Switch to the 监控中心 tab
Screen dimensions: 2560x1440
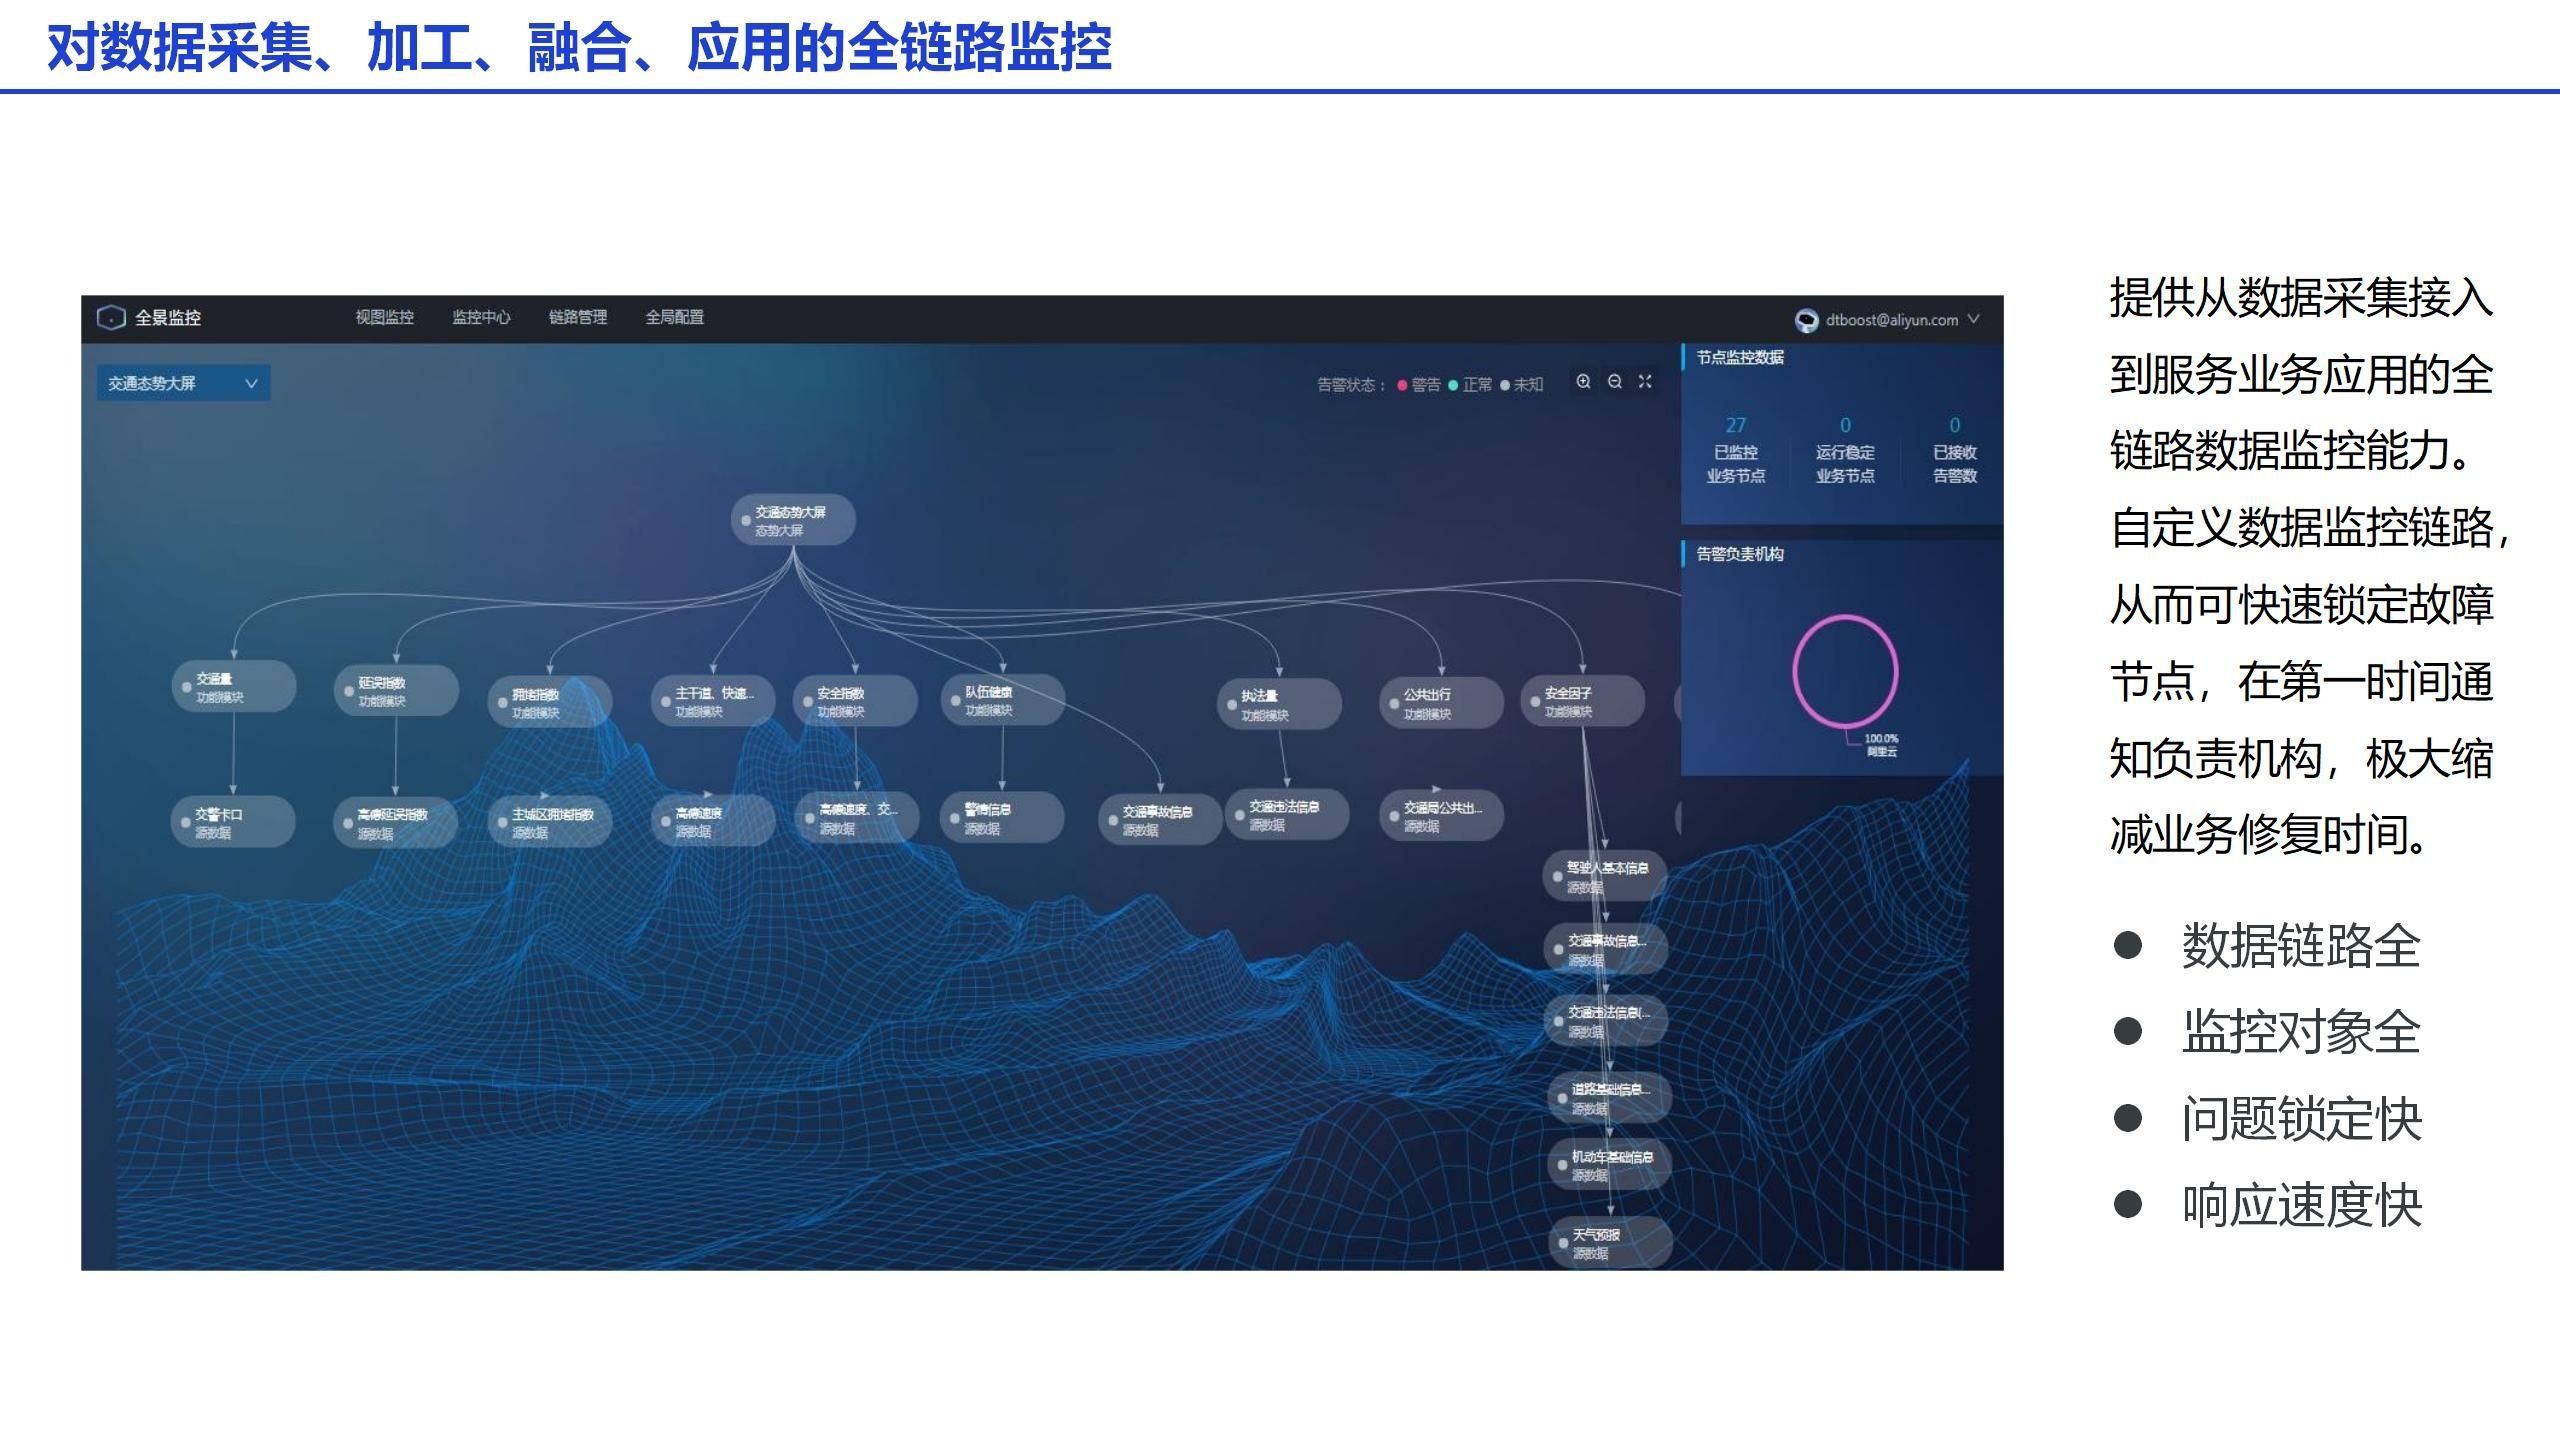tap(481, 317)
